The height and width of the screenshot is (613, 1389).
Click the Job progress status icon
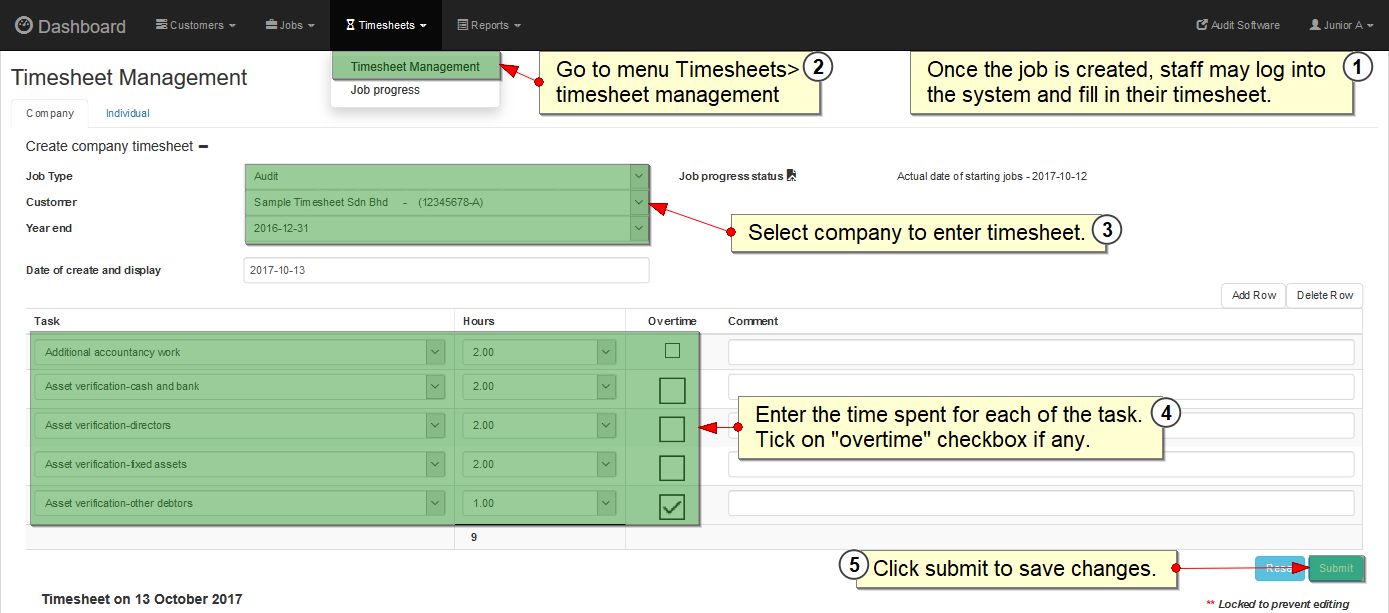[x=792, y=176]
